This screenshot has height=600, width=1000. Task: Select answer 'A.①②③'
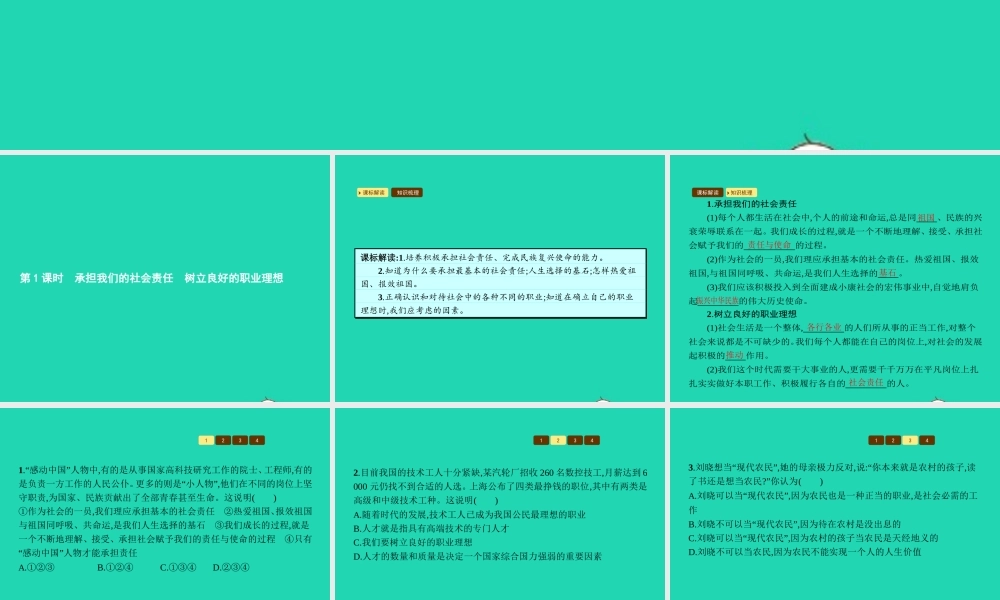(x=36, y=567)
